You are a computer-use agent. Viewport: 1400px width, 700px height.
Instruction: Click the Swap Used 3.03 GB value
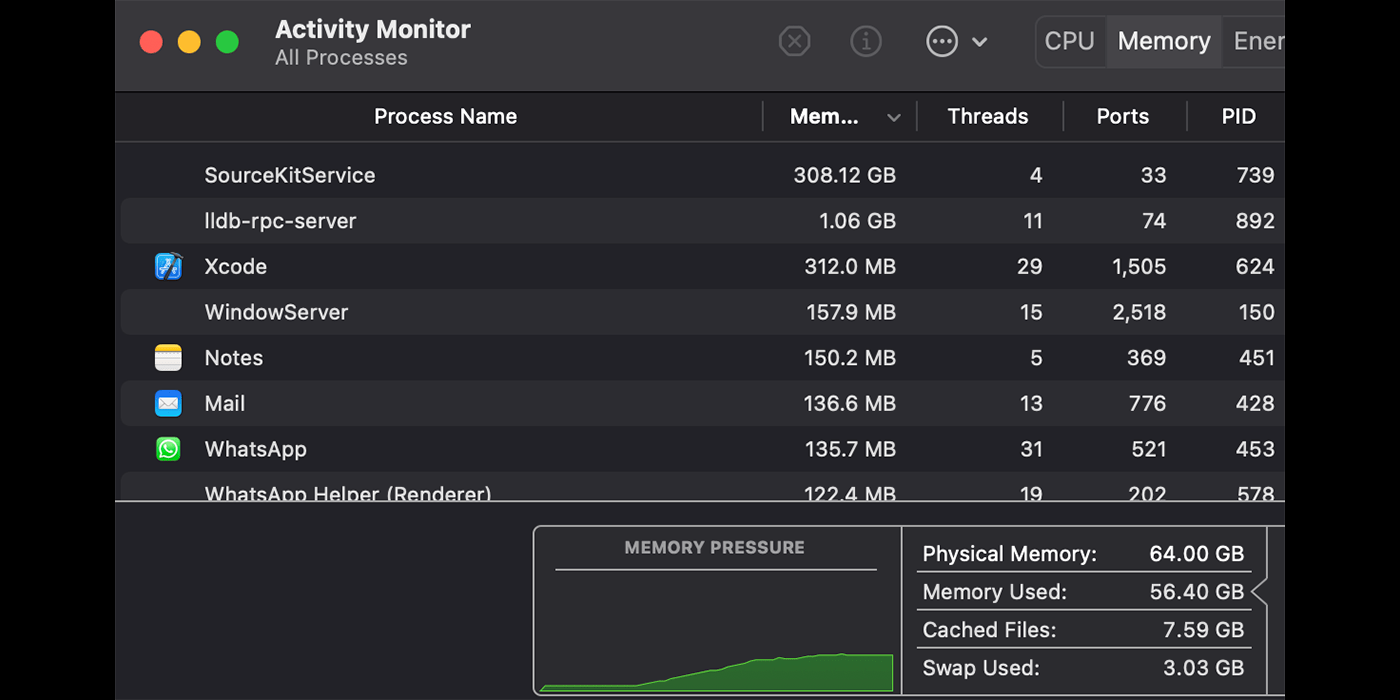pos(1205,668)
